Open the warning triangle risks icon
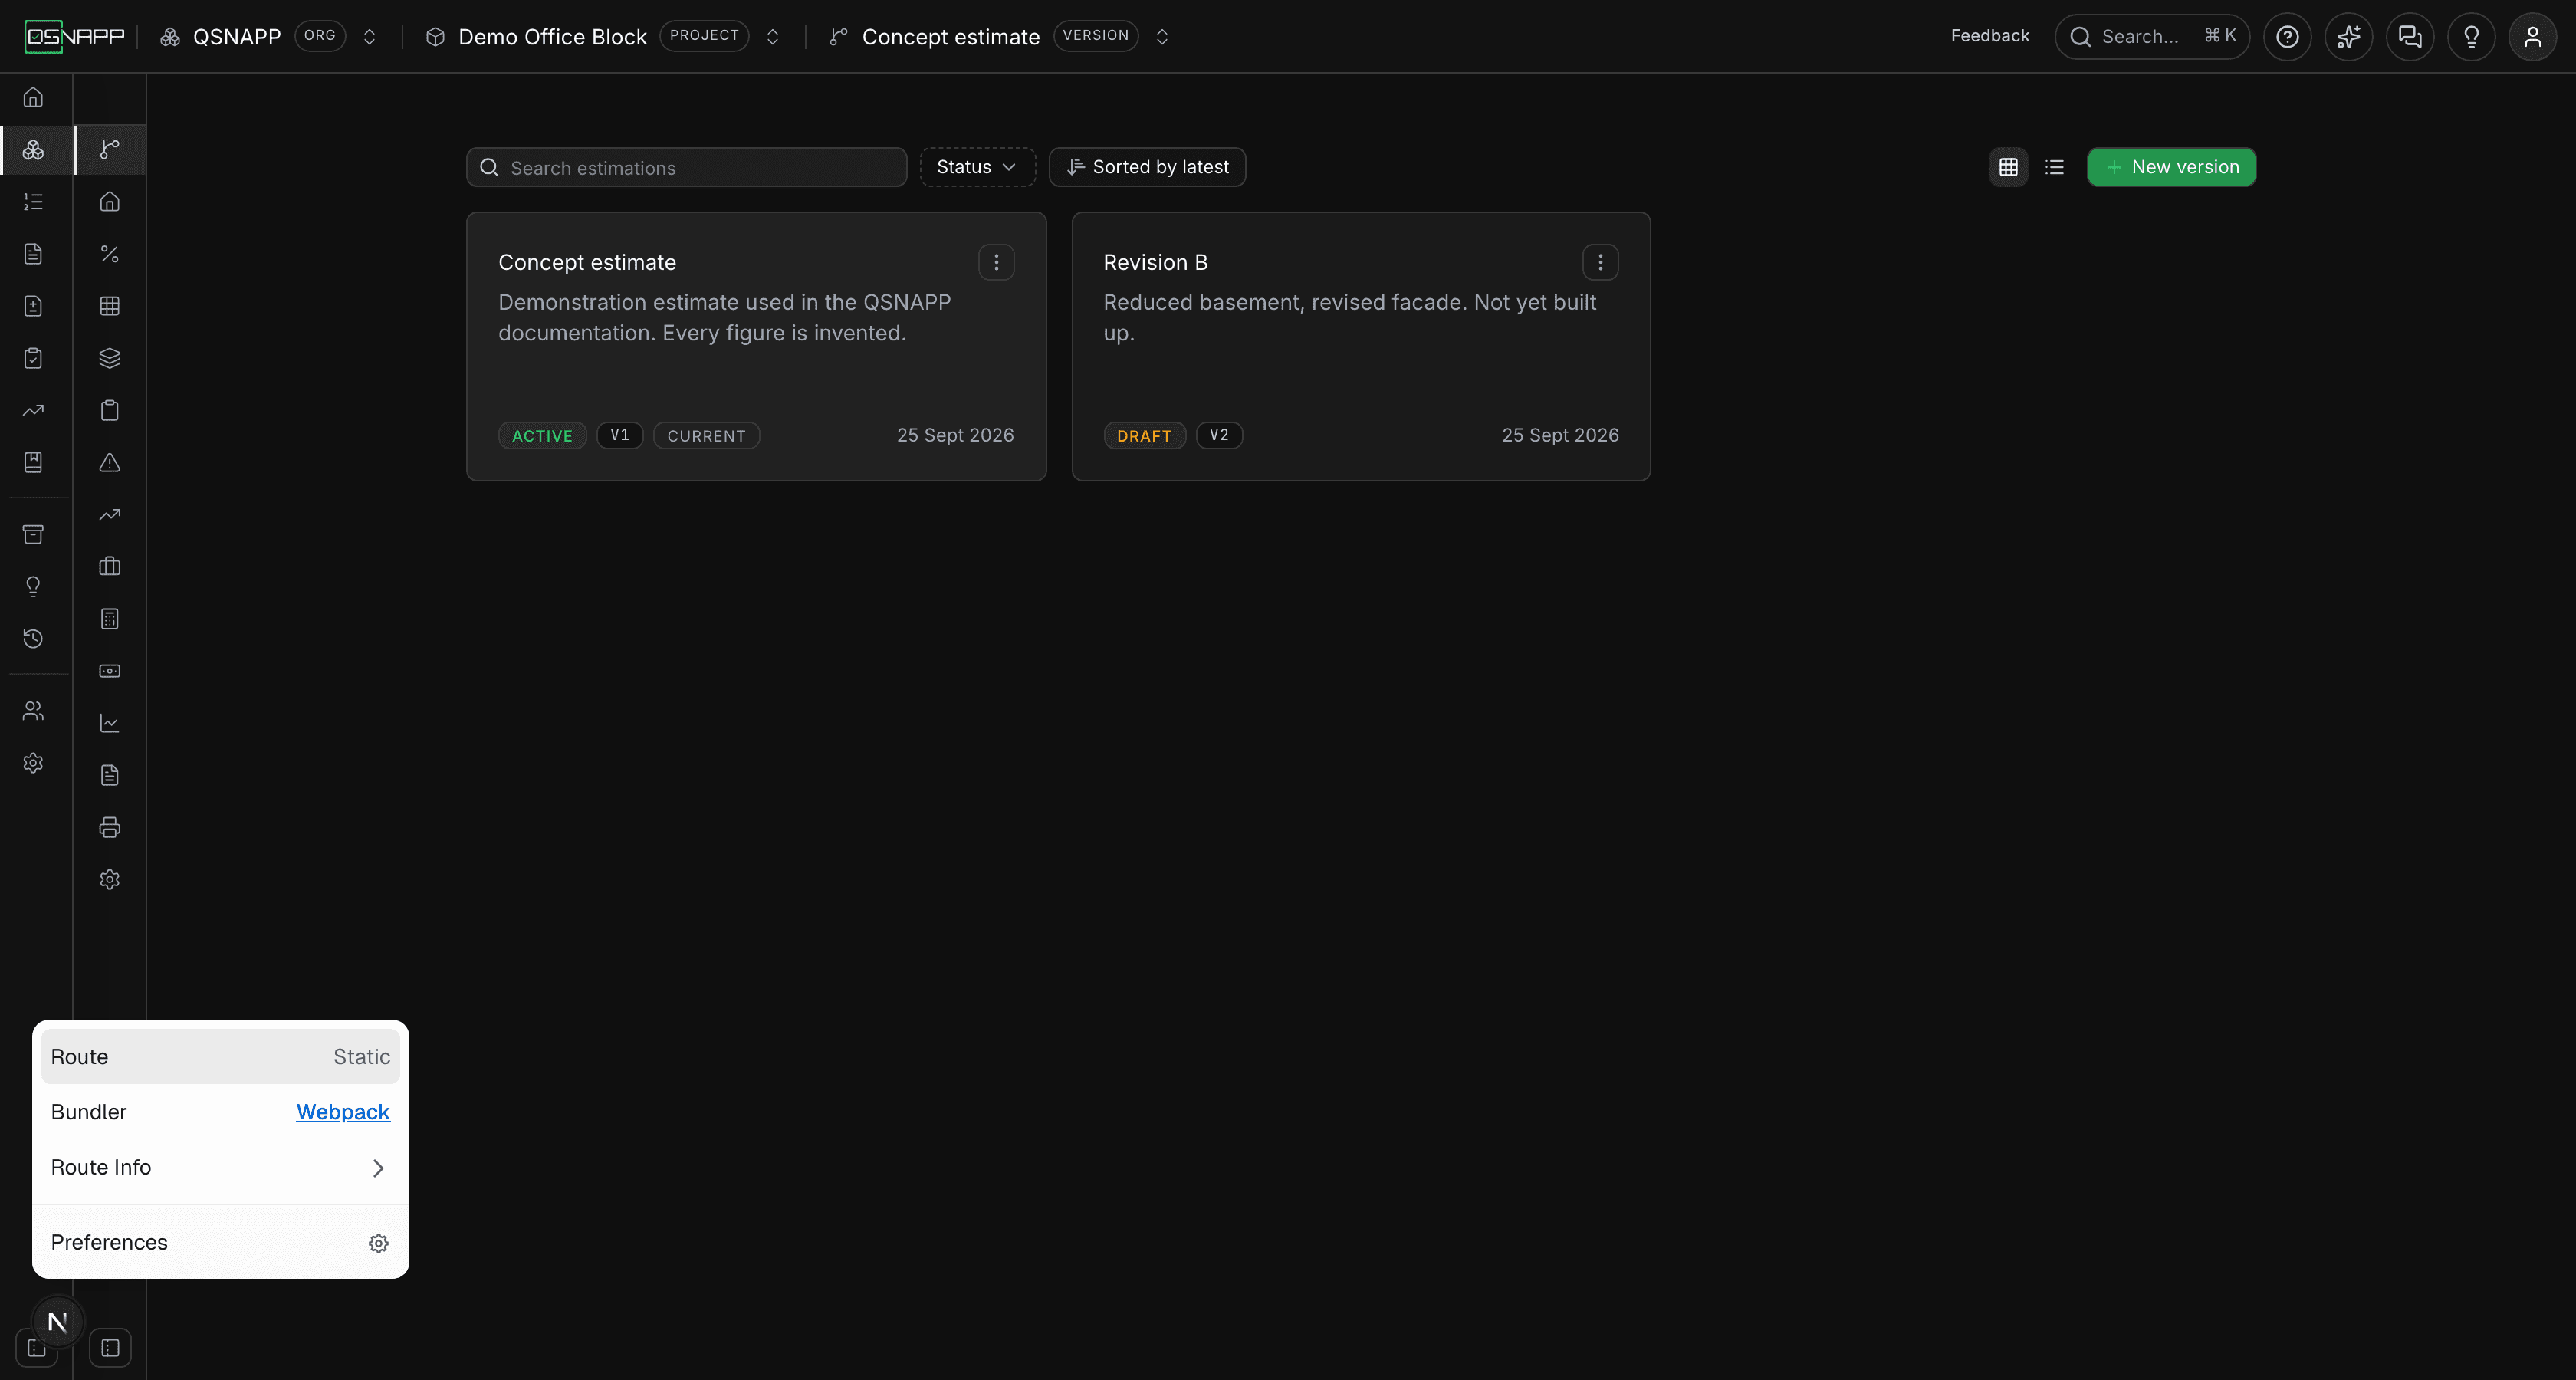Image resolution: width=2576 pixels, height=1380 pixels. pyautogui.click(x=110, y=462)
